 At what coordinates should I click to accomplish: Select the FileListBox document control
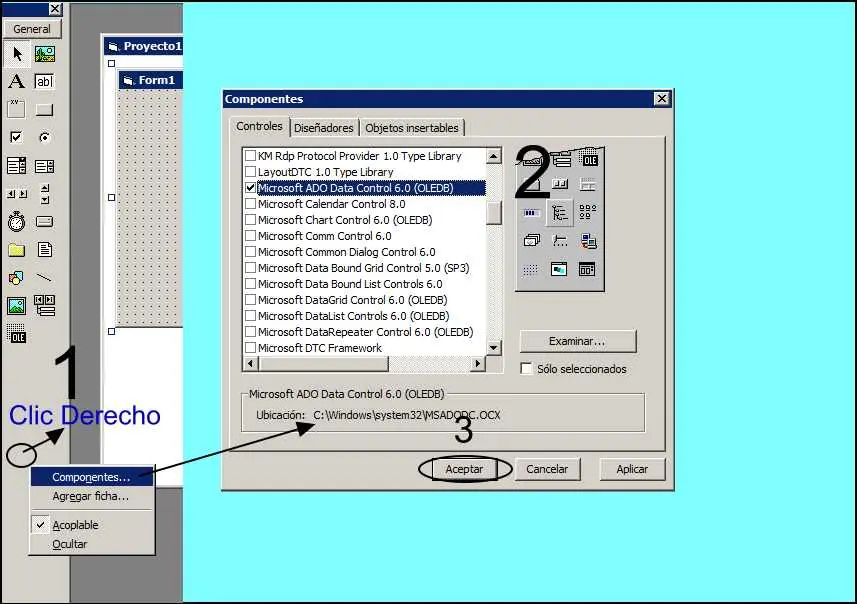pyautogui.click(x=44, y=250)
